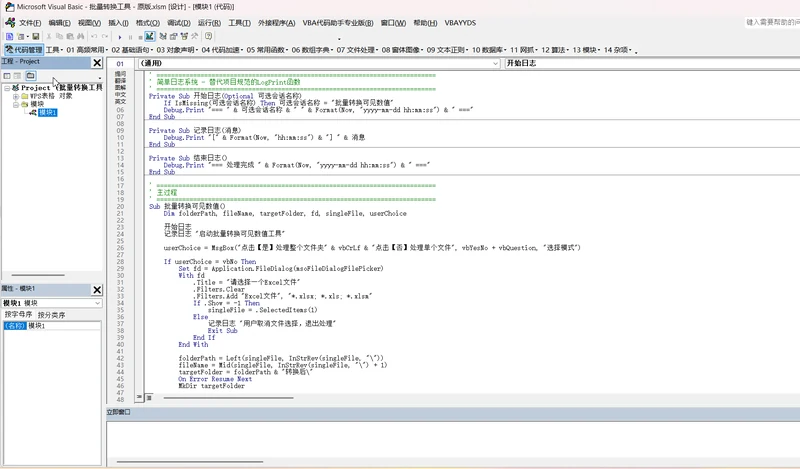800x469 pixels.
Task: Open the Object Browser toolbar icon
Action: point(184,36)
